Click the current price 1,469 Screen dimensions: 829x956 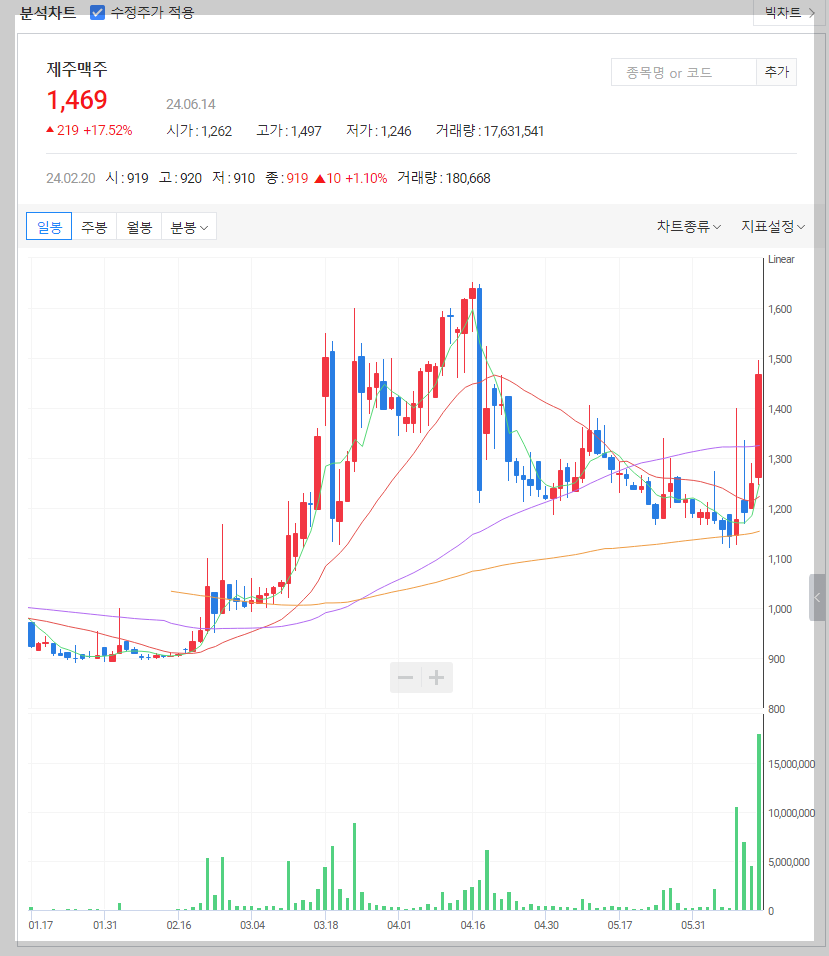click(x=77, y=100)
